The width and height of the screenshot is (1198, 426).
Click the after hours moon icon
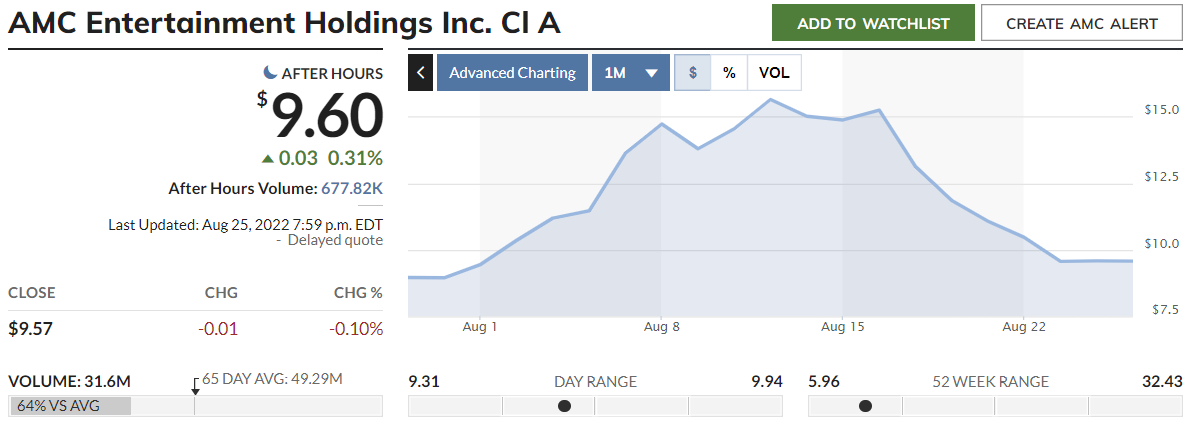[x=270, y=73]
